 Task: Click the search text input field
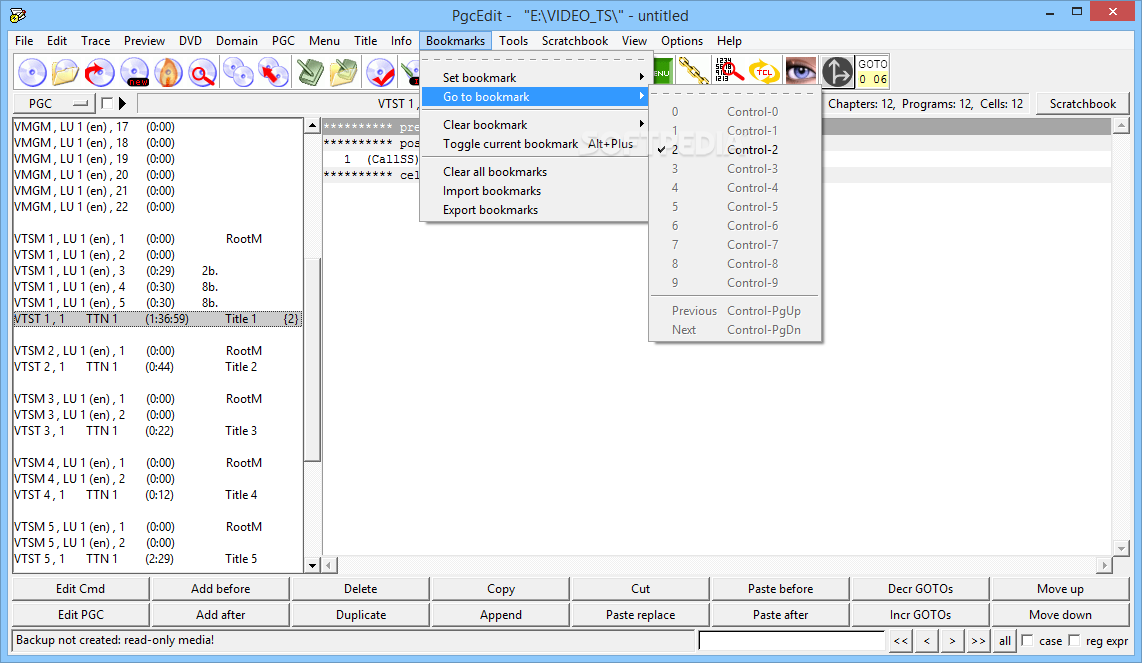[792, 641]
